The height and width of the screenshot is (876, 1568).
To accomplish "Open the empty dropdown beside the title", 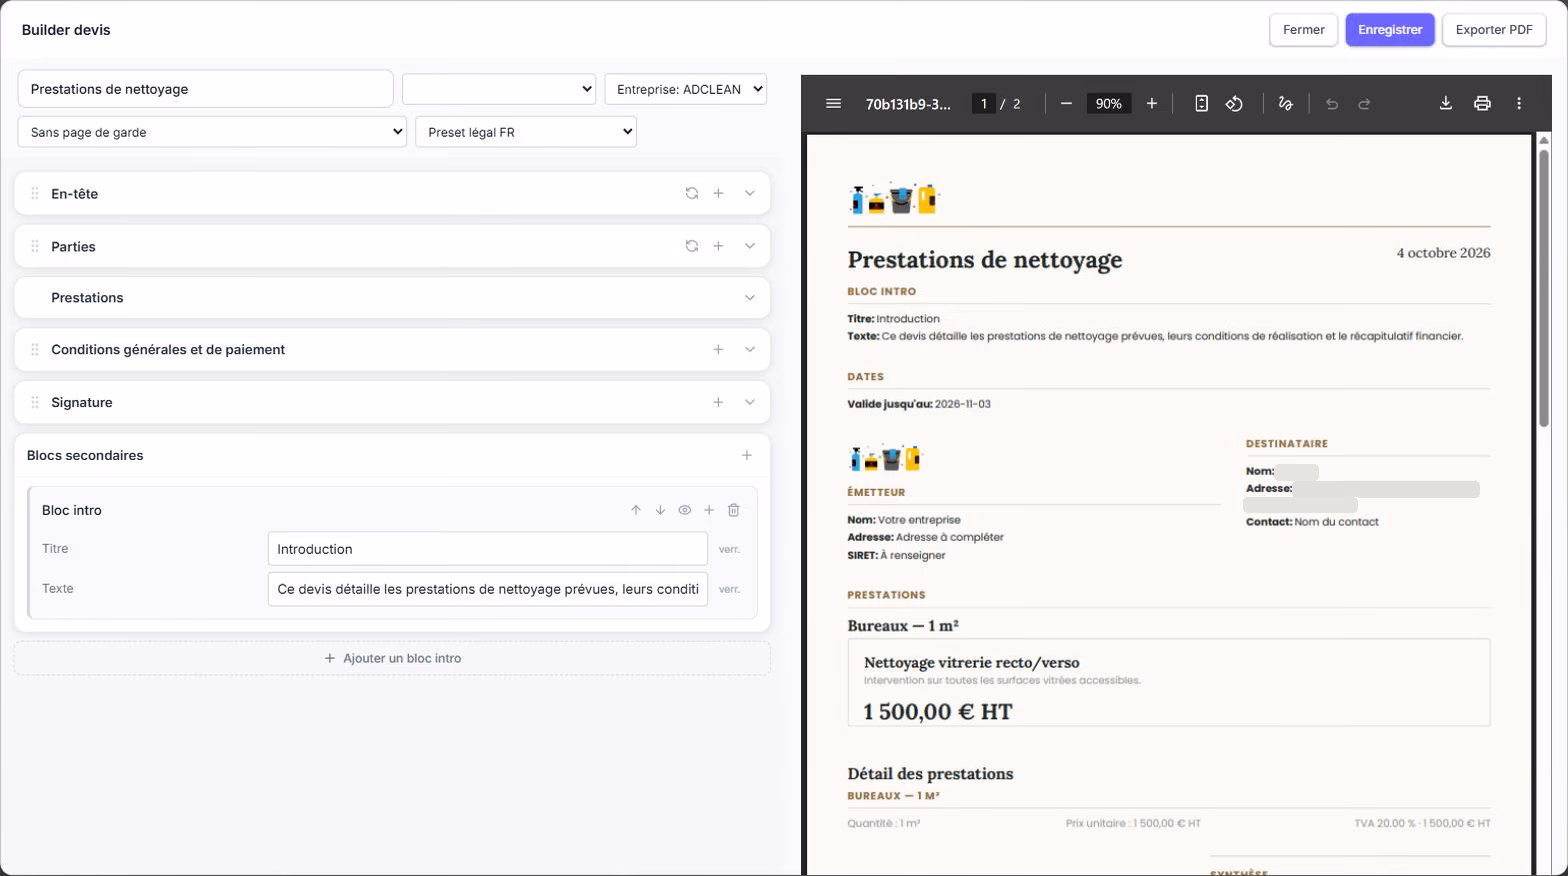I will click(x=499, y=89).
